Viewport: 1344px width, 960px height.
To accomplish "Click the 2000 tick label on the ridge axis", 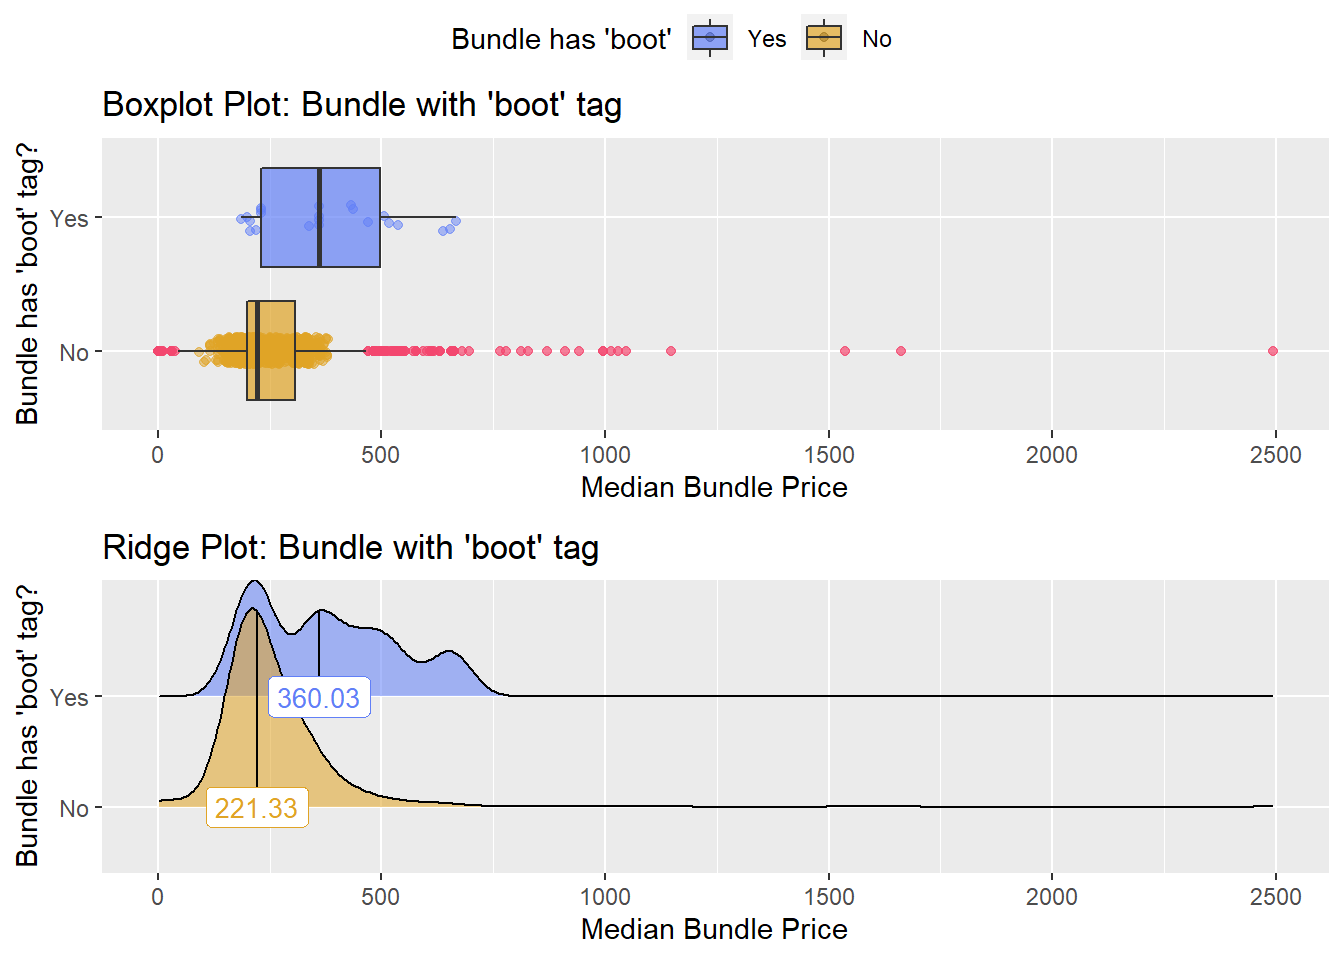I will [1052, 897].
